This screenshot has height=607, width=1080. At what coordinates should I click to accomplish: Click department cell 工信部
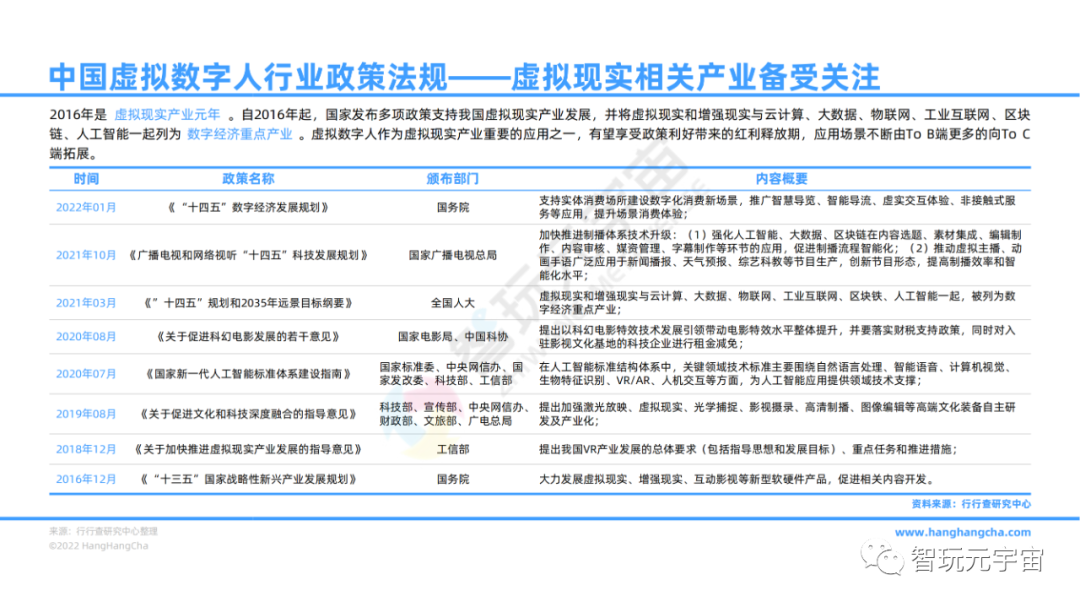point(453,449)
